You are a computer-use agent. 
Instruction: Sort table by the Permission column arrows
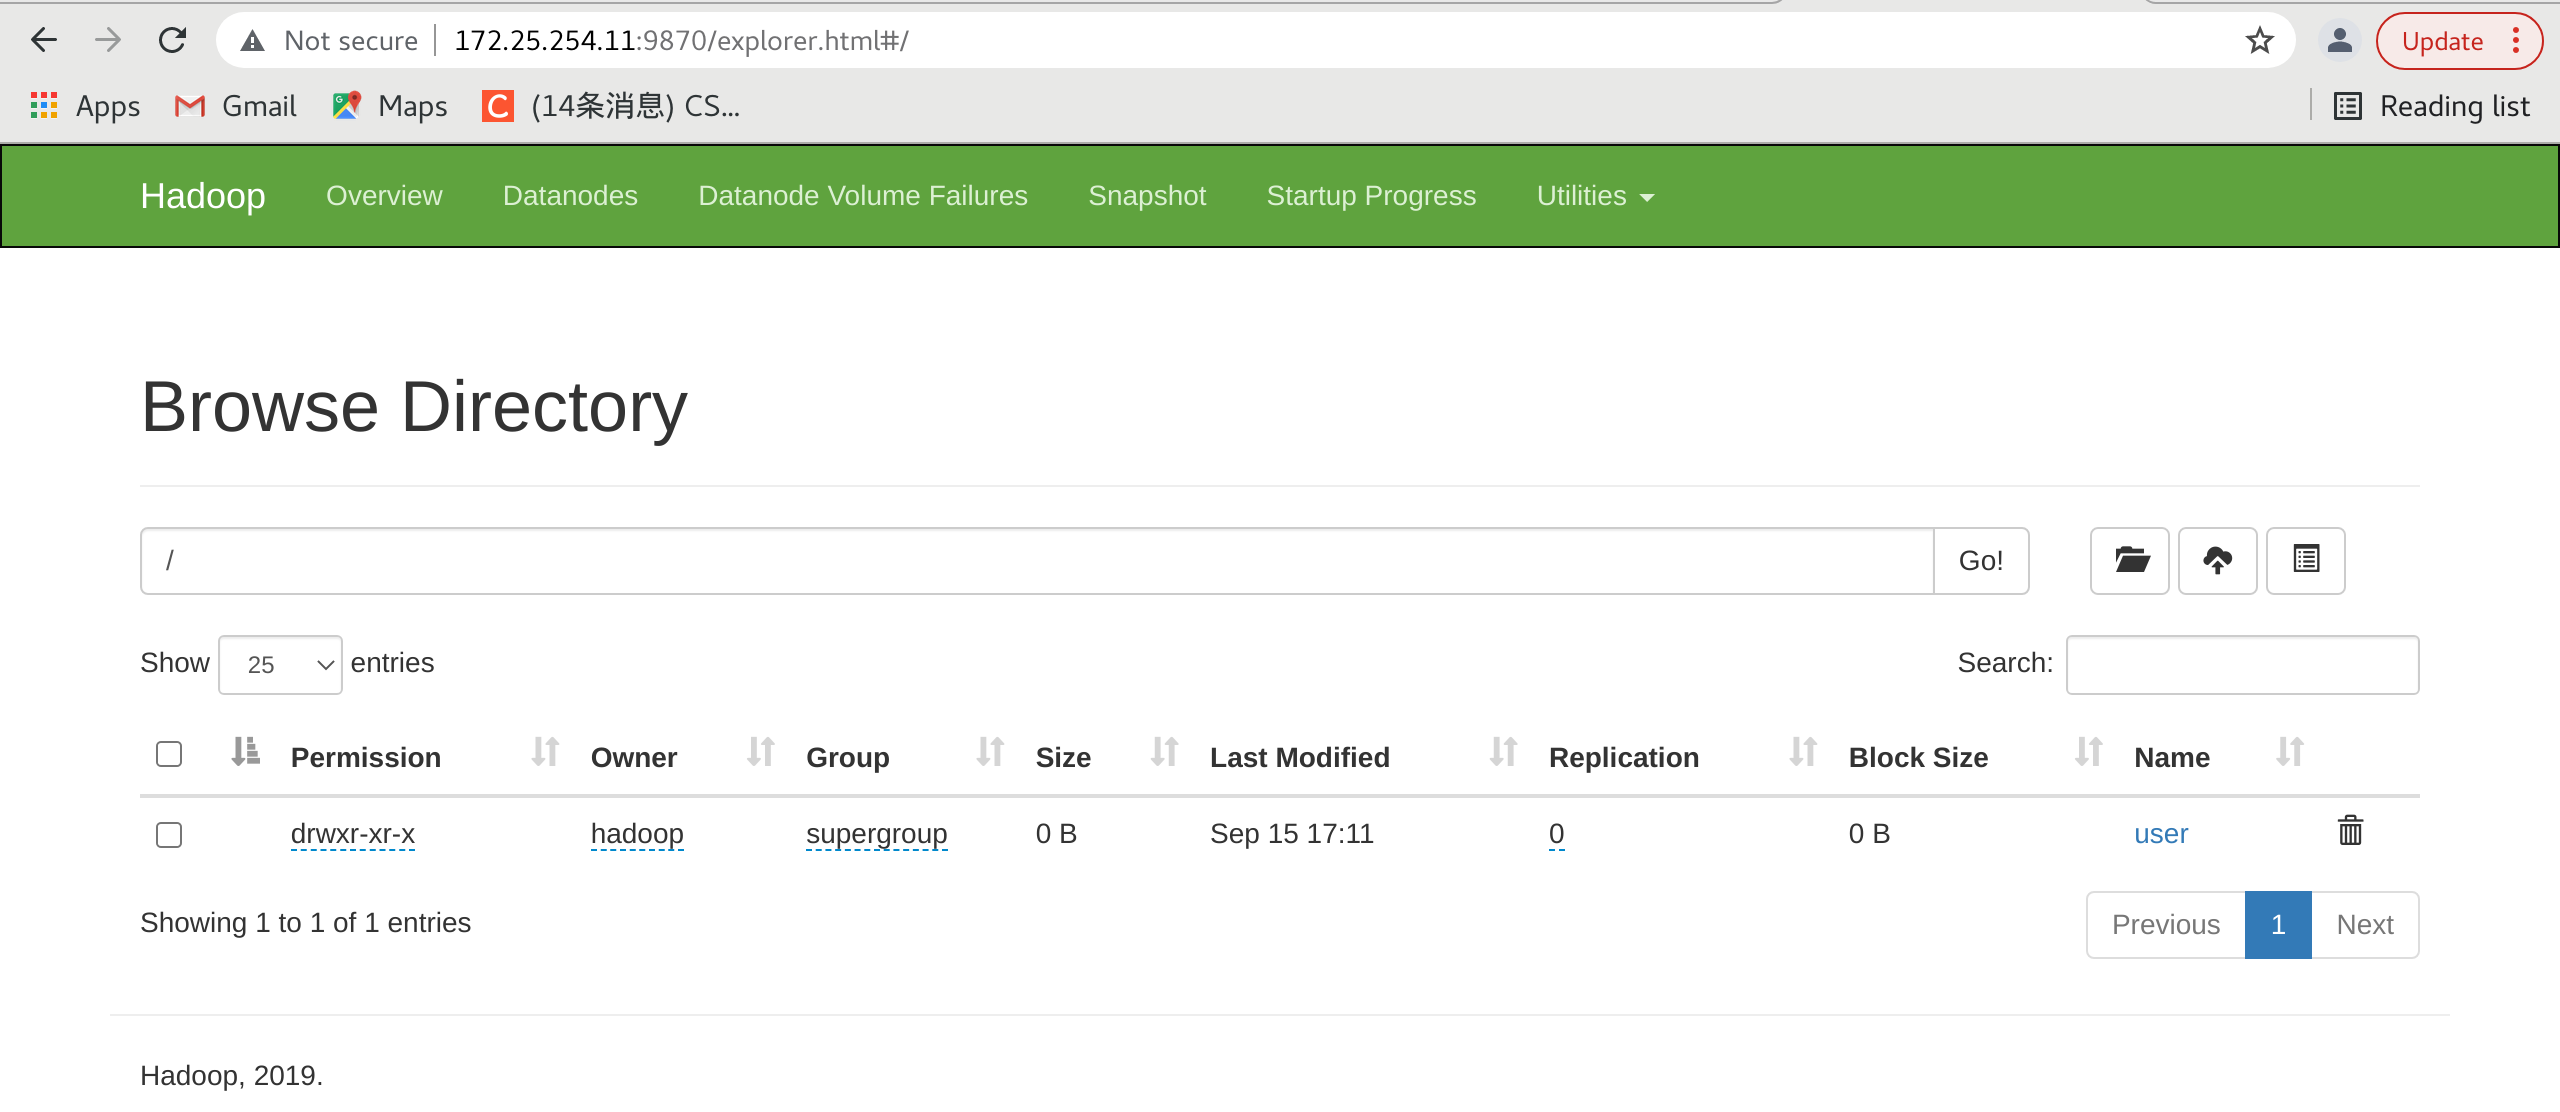545,753
